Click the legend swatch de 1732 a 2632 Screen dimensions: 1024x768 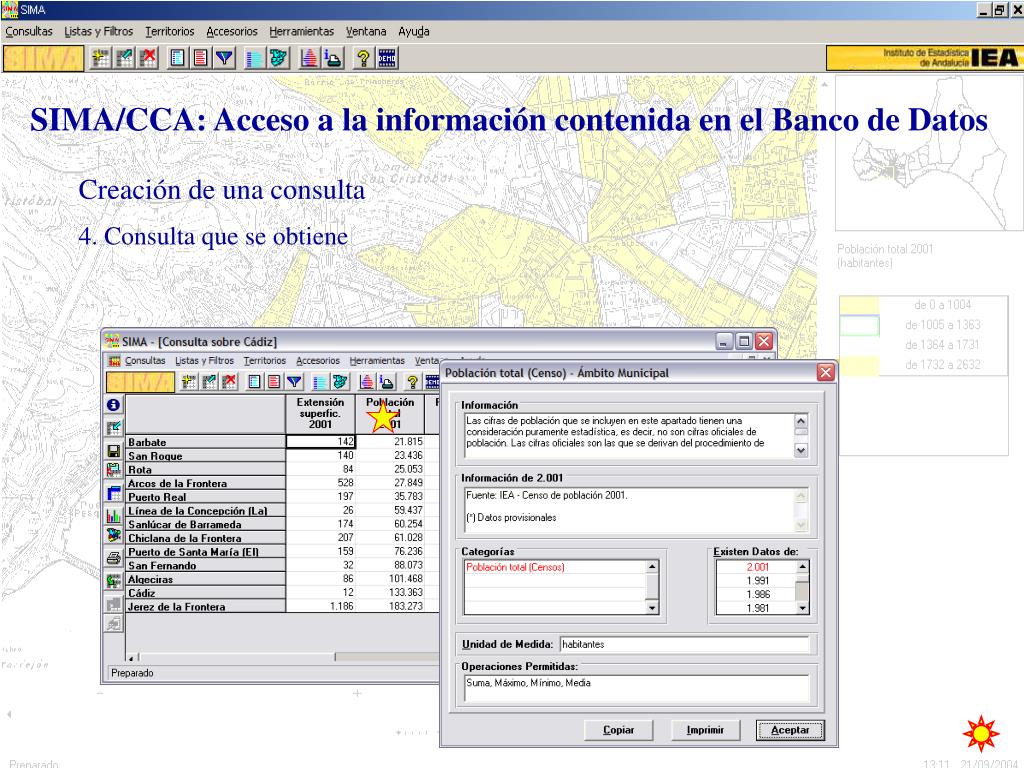point(859,365)
